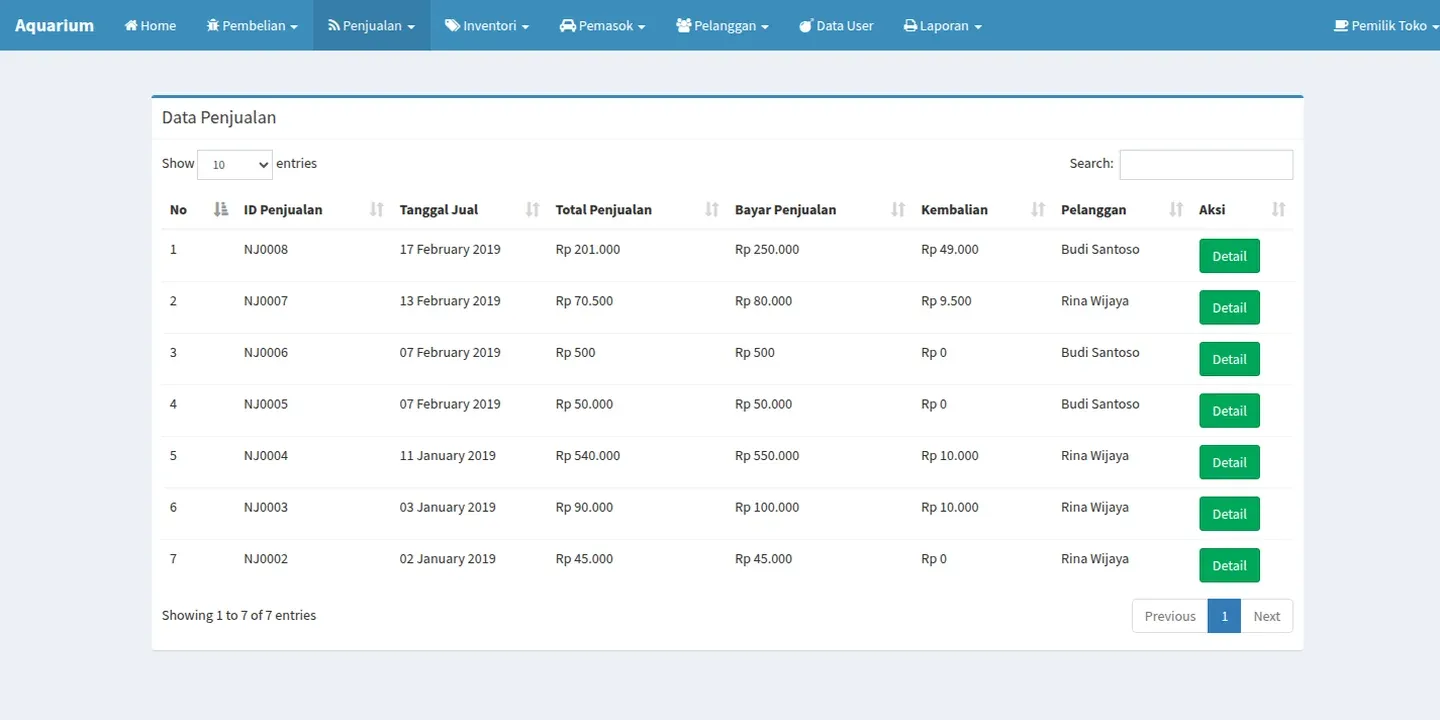Open the Show entries count selector
Viewport: 1440px width, 720px height.
coord(235,164)
